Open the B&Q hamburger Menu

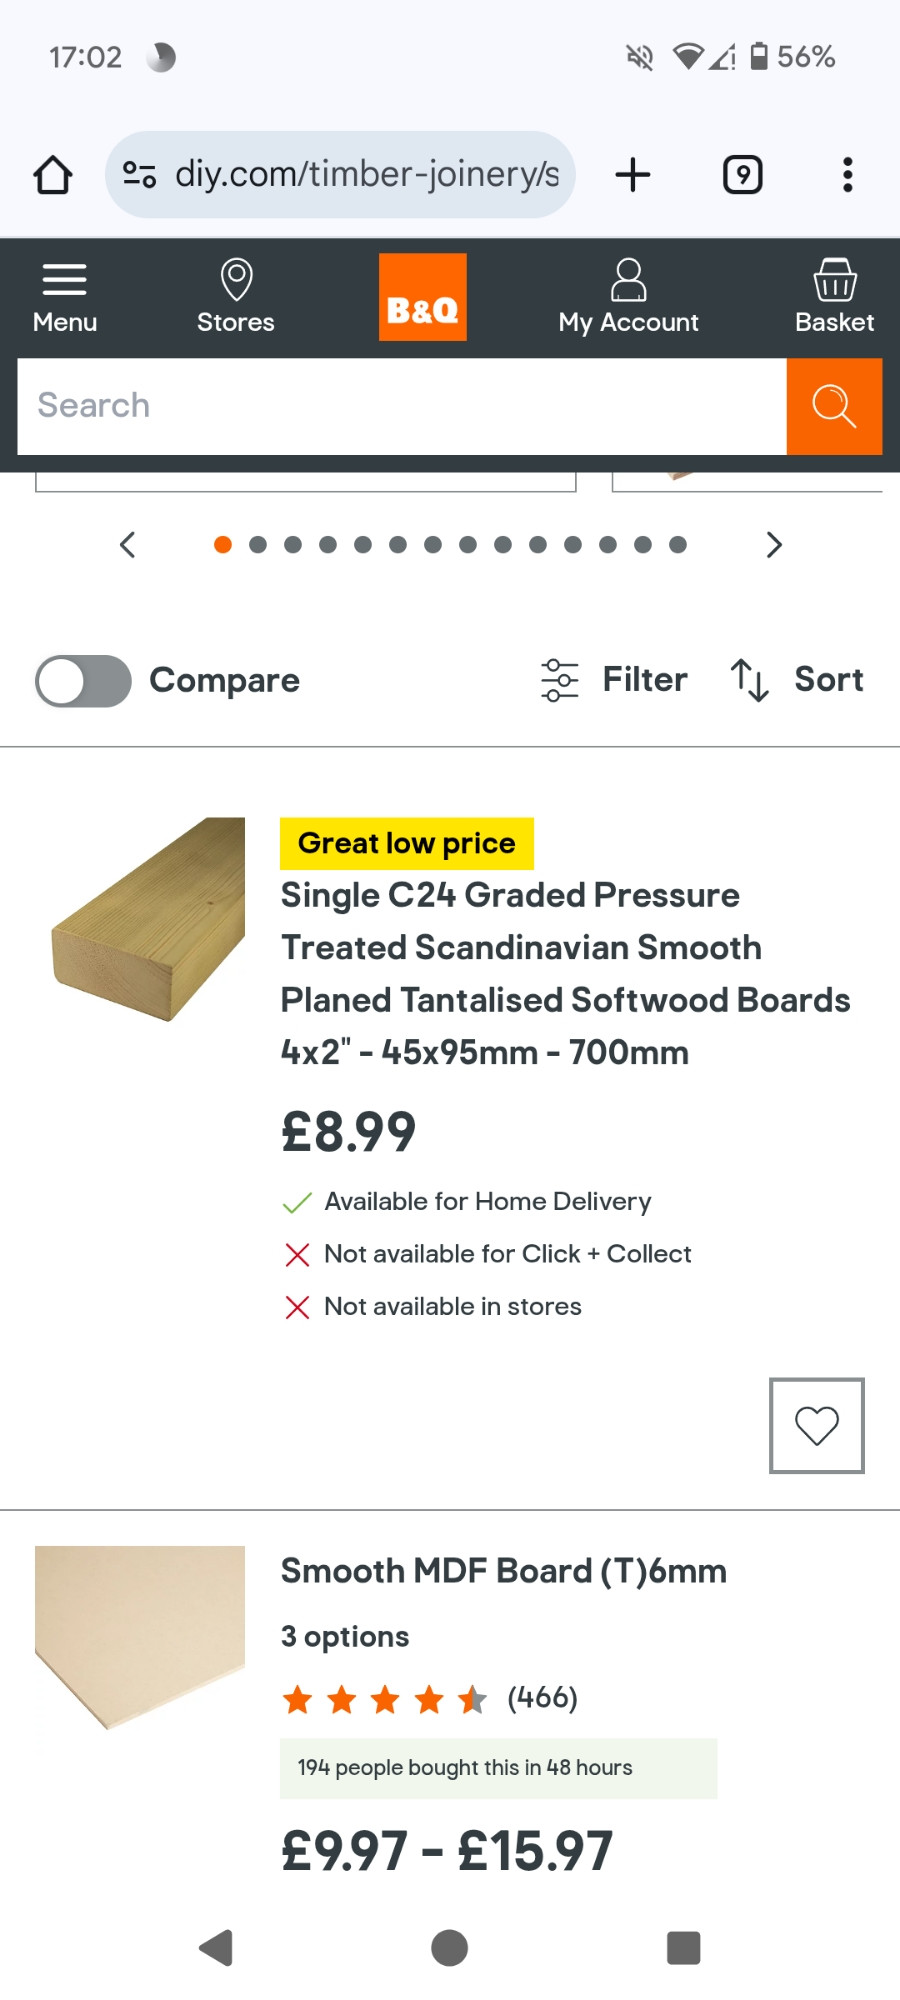pyautogui.click(x=65, y=297)
